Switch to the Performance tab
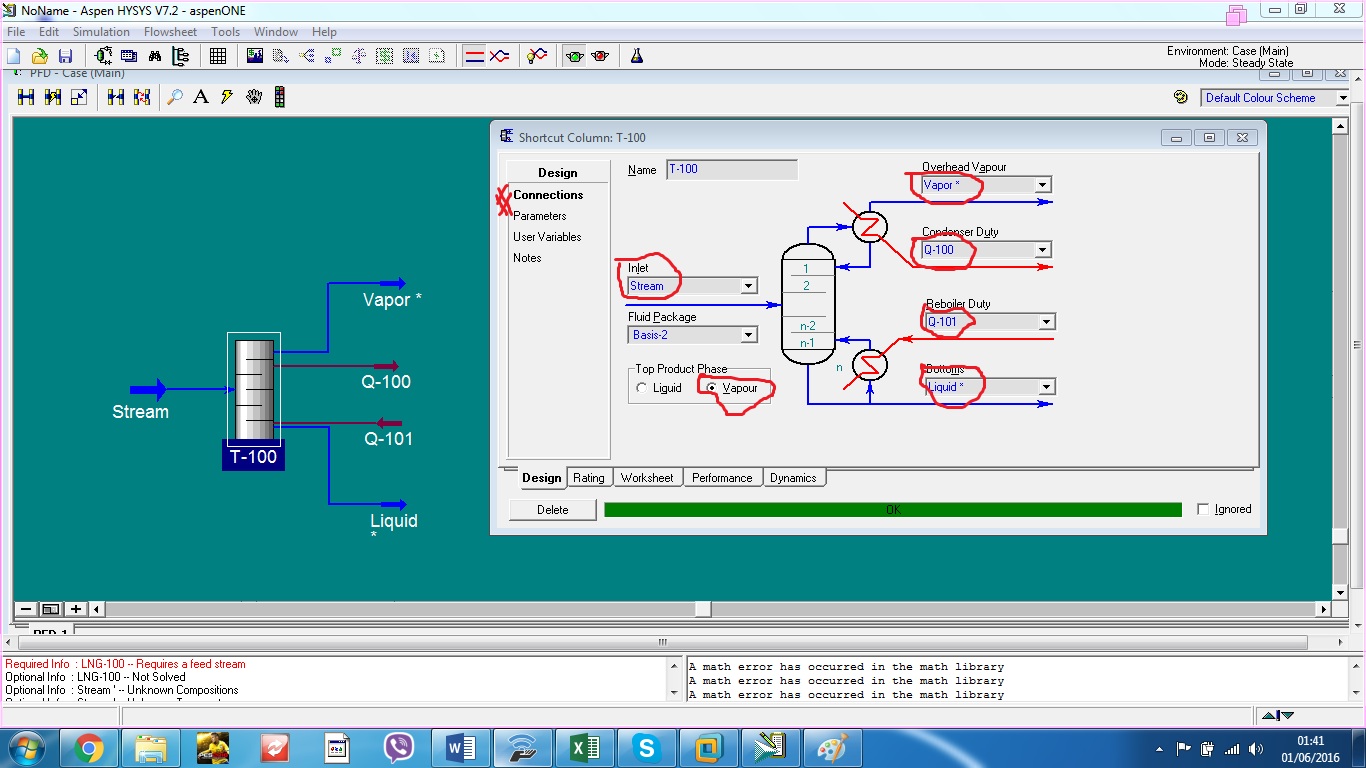Screen dimensions: 1366x768 click(x=722, y=478)
